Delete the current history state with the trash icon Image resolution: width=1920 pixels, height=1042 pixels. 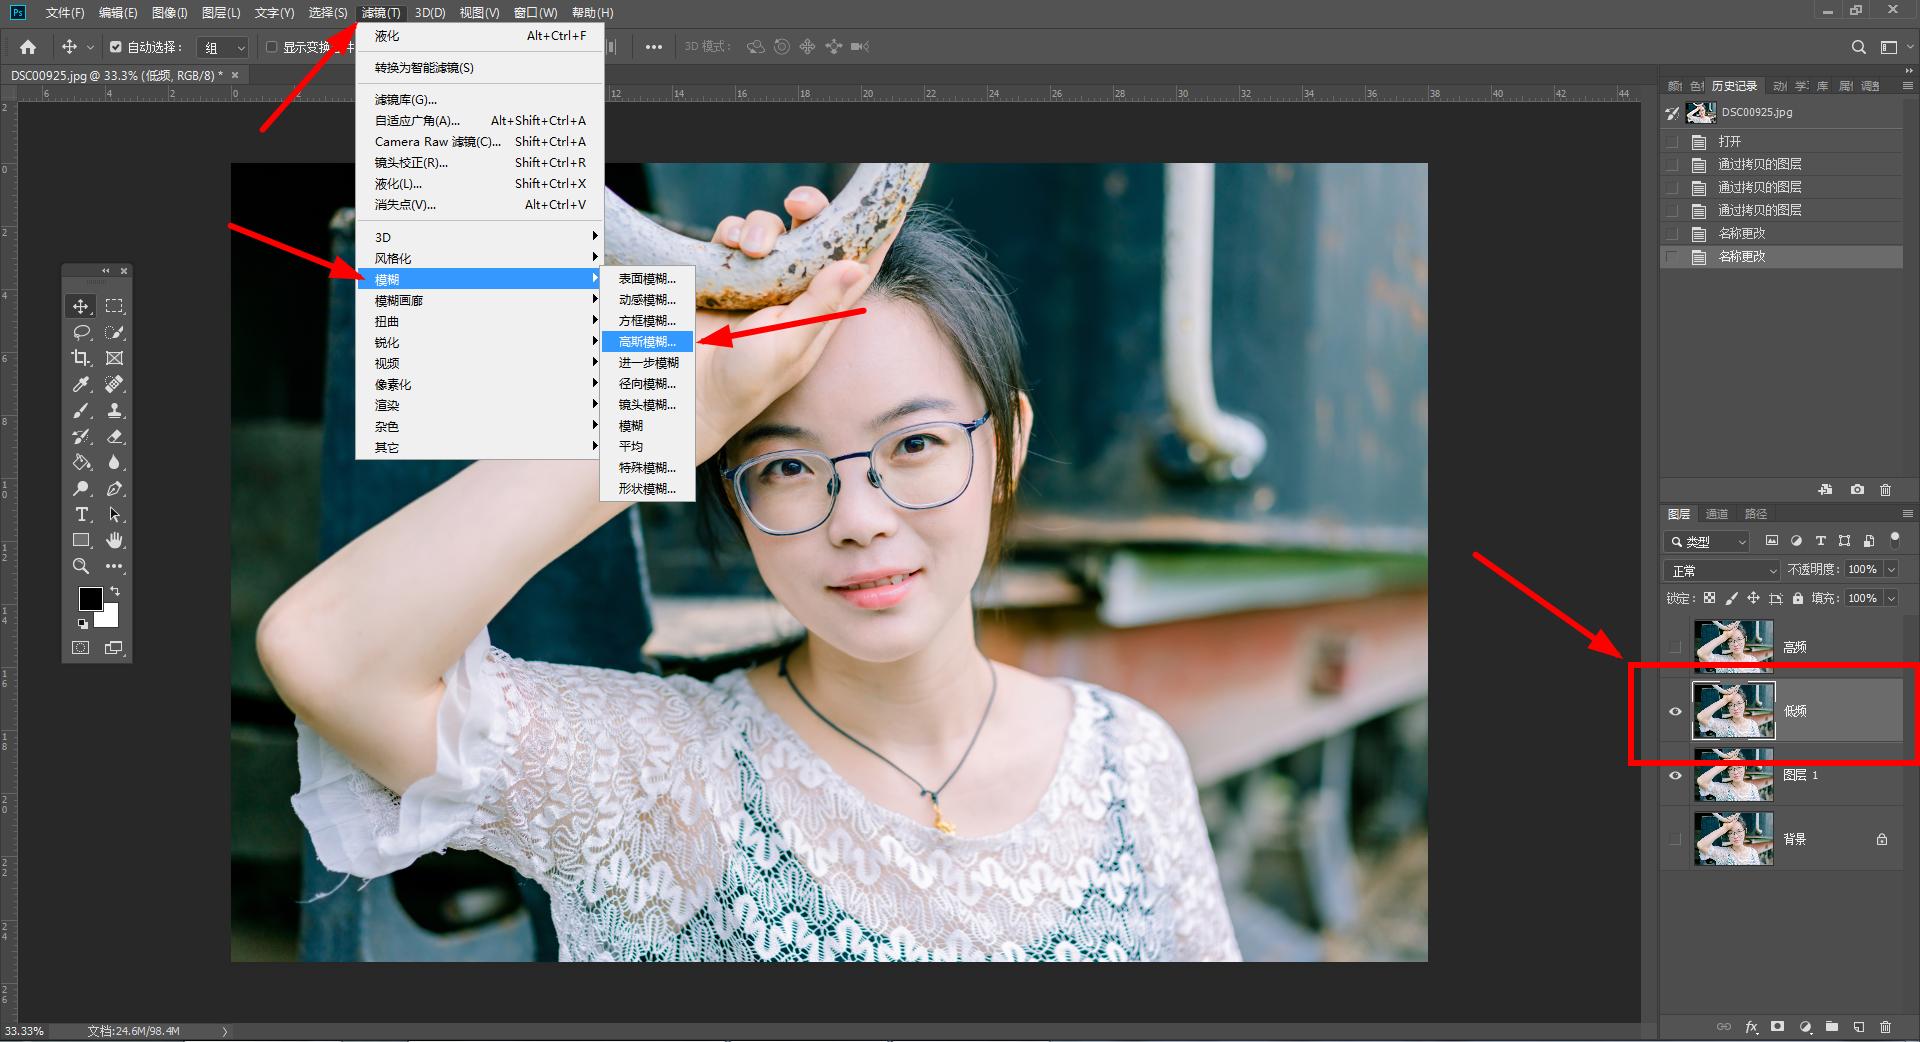click(1885, 490)
